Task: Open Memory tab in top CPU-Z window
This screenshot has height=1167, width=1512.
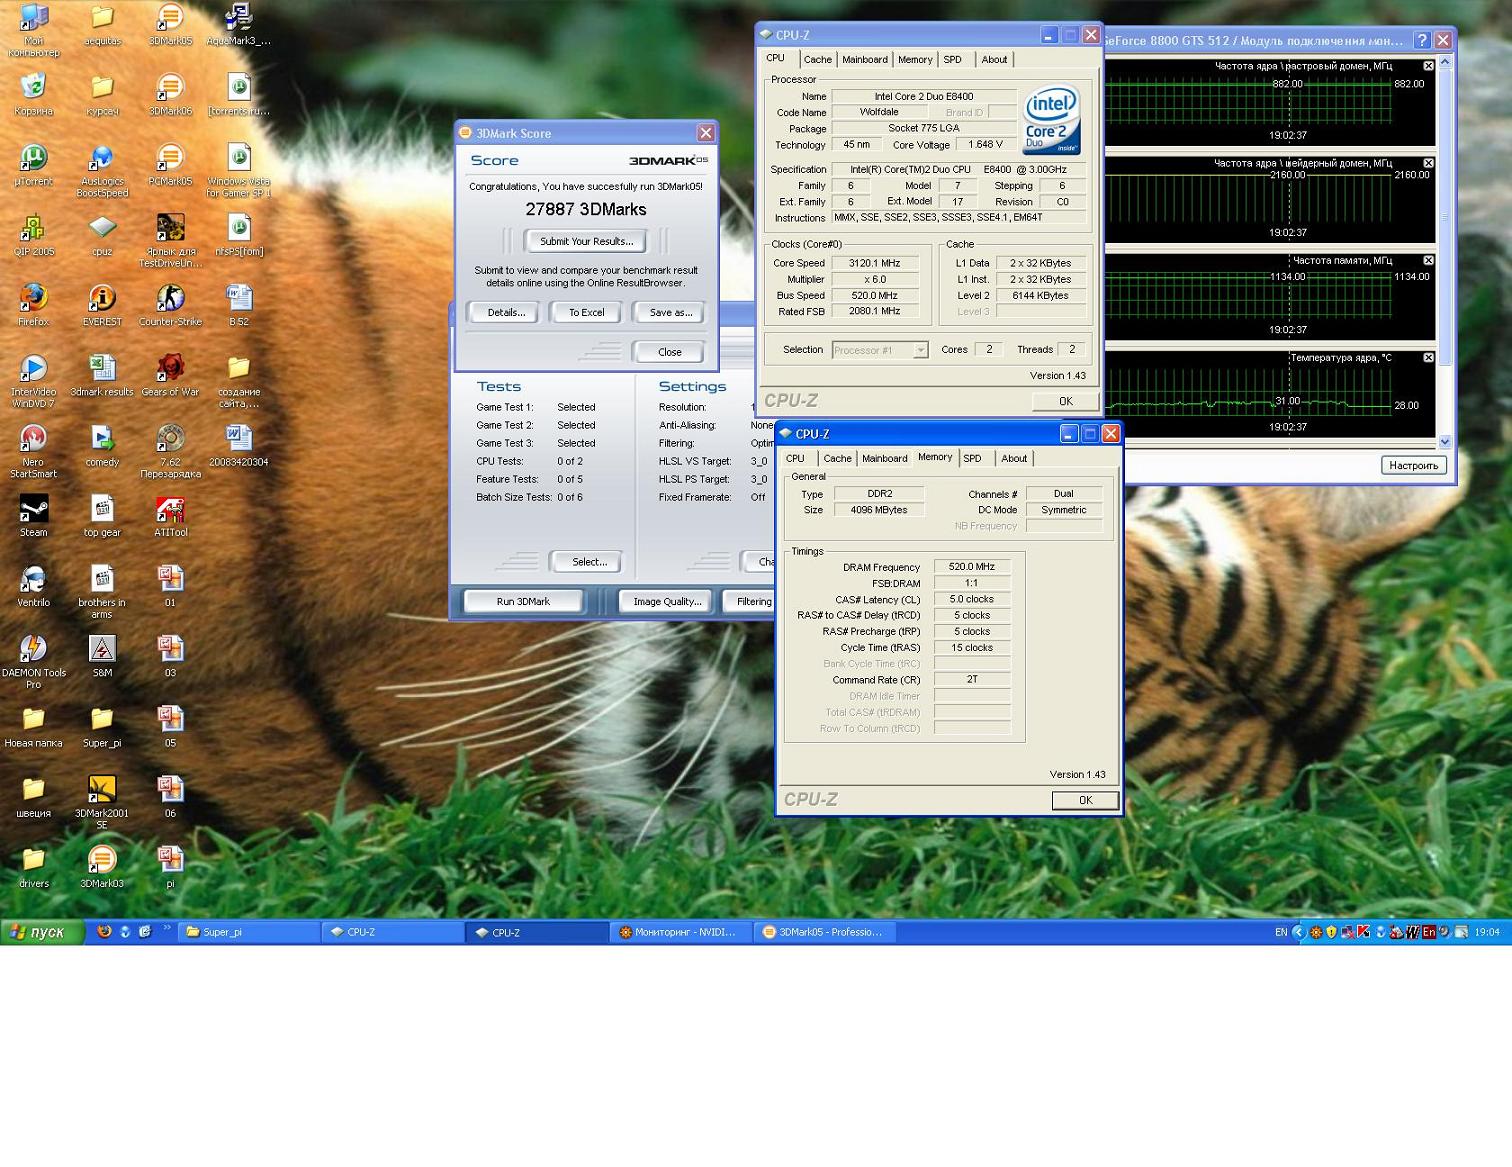Action: point(915,60)
